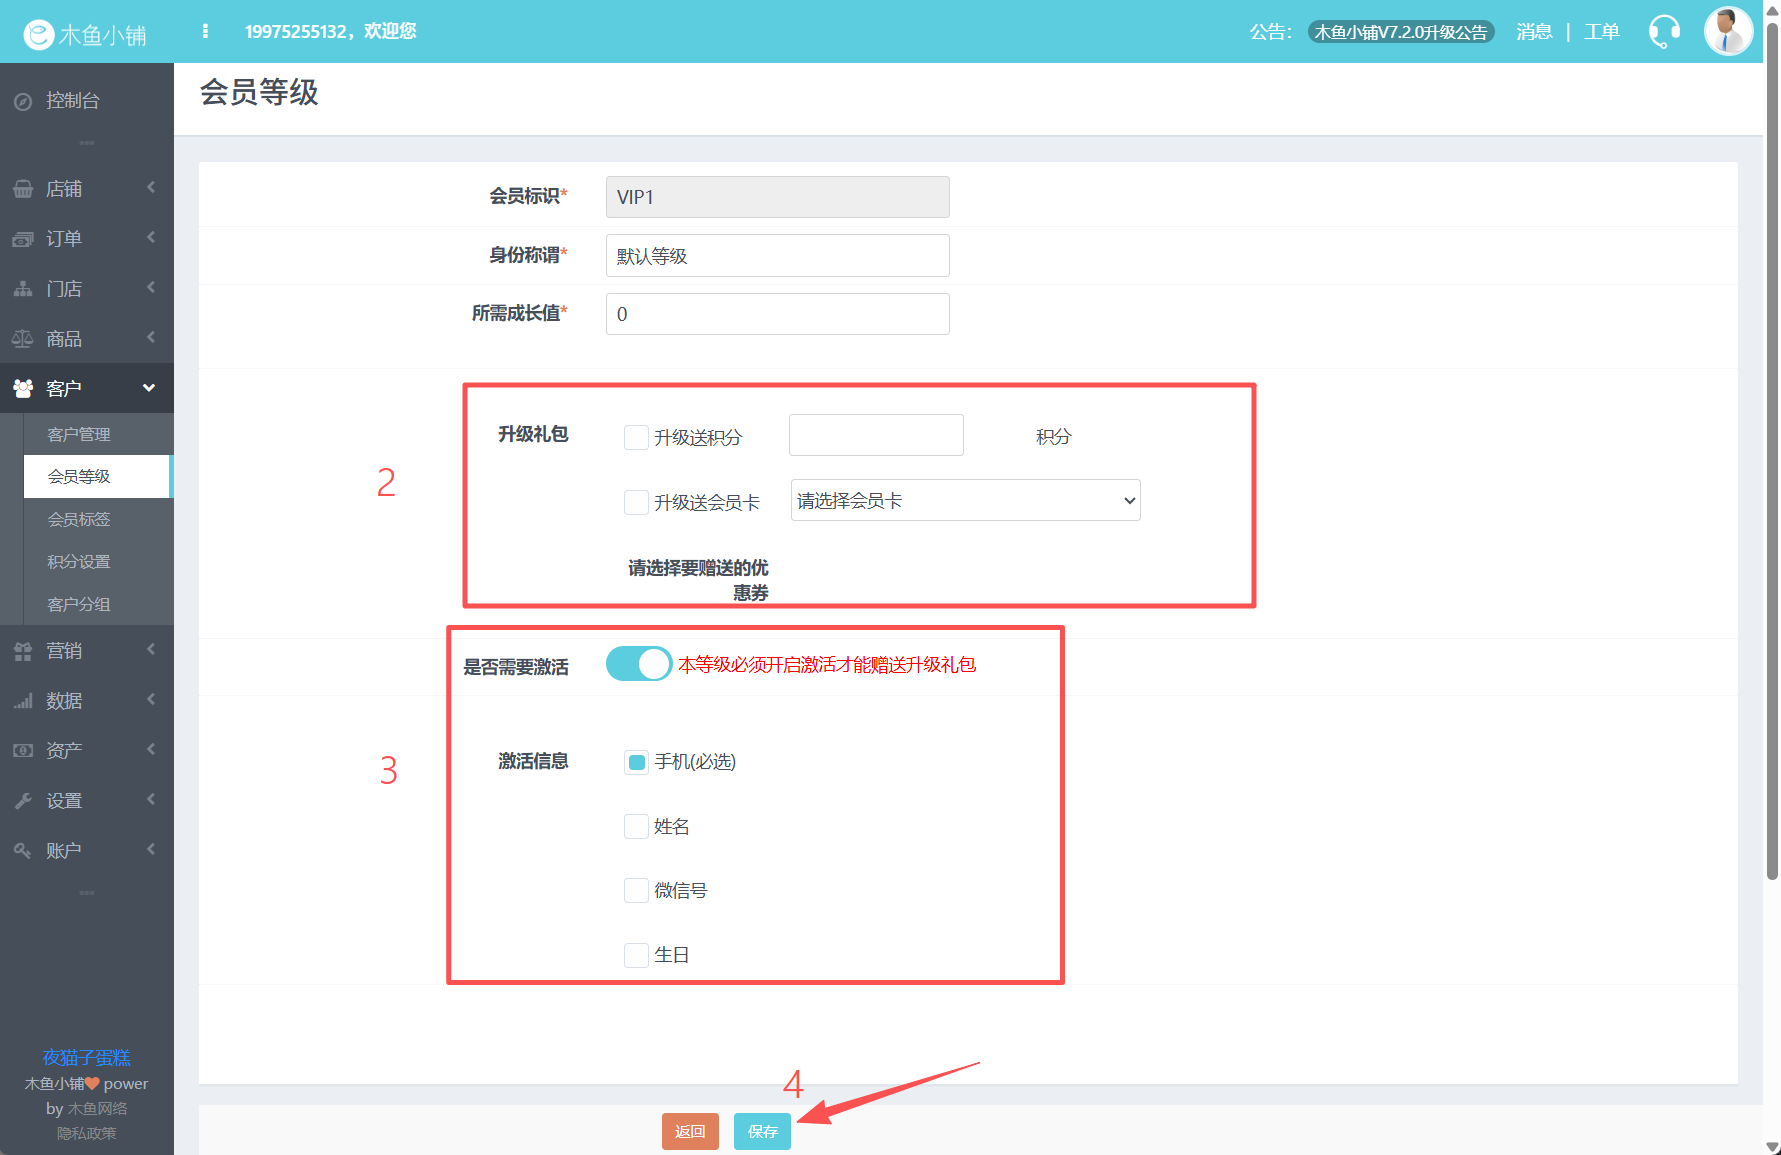
Task: Open the user avatar profile
Action: (1727, 31)
